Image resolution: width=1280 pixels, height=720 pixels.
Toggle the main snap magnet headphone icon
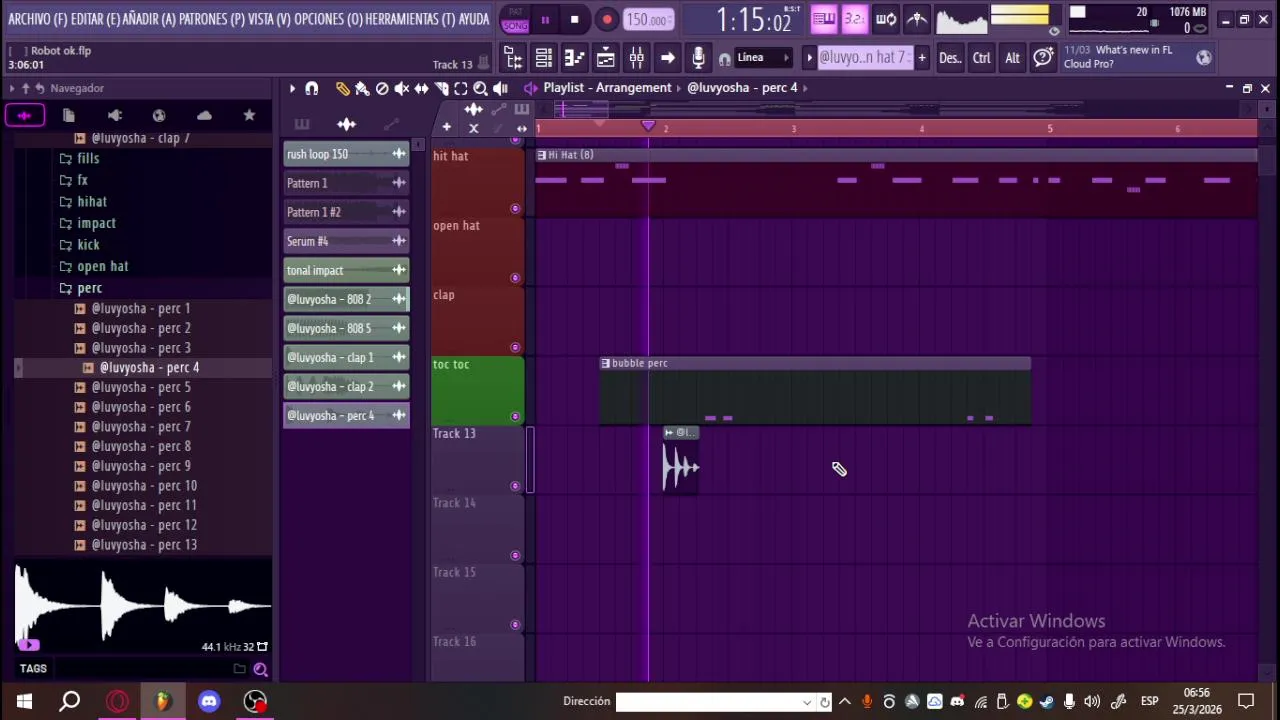click(x=724, y=59)
